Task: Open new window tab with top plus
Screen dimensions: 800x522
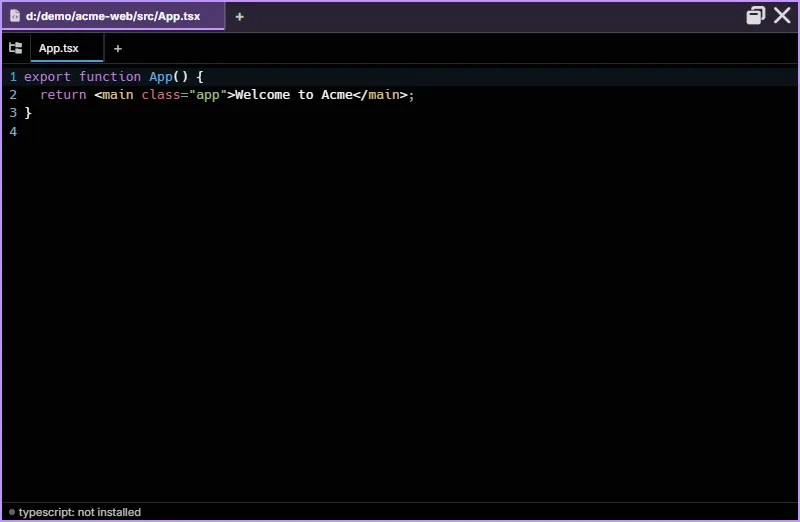Action: pos(239,17)
